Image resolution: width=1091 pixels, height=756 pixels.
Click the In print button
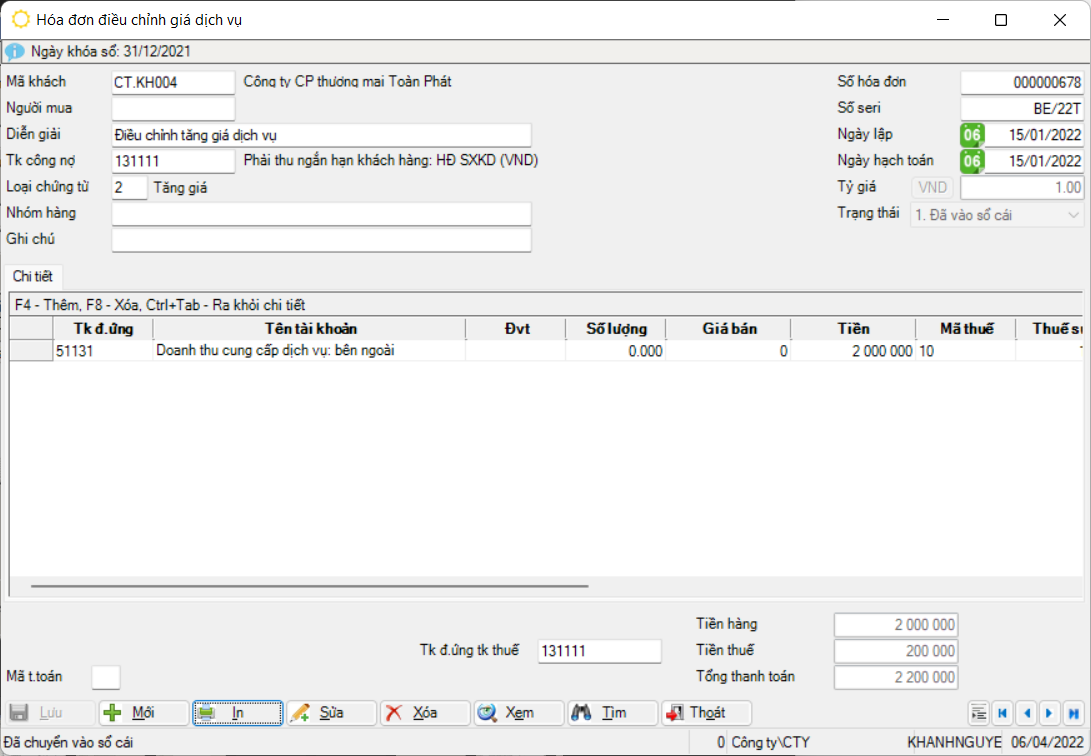pos(238,713)
